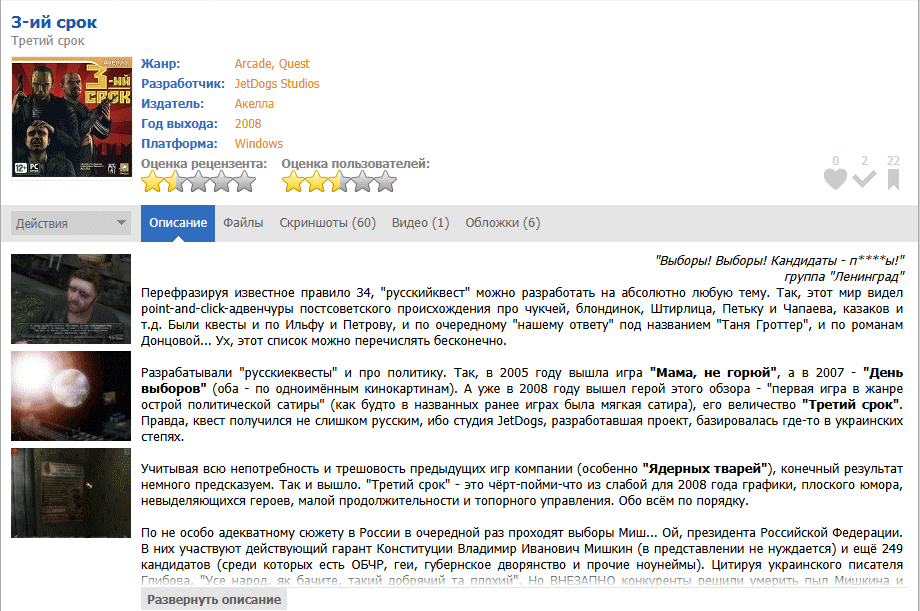The image size is (920, 611).
Task: Click the Arcade genre link
Action: 253,63
